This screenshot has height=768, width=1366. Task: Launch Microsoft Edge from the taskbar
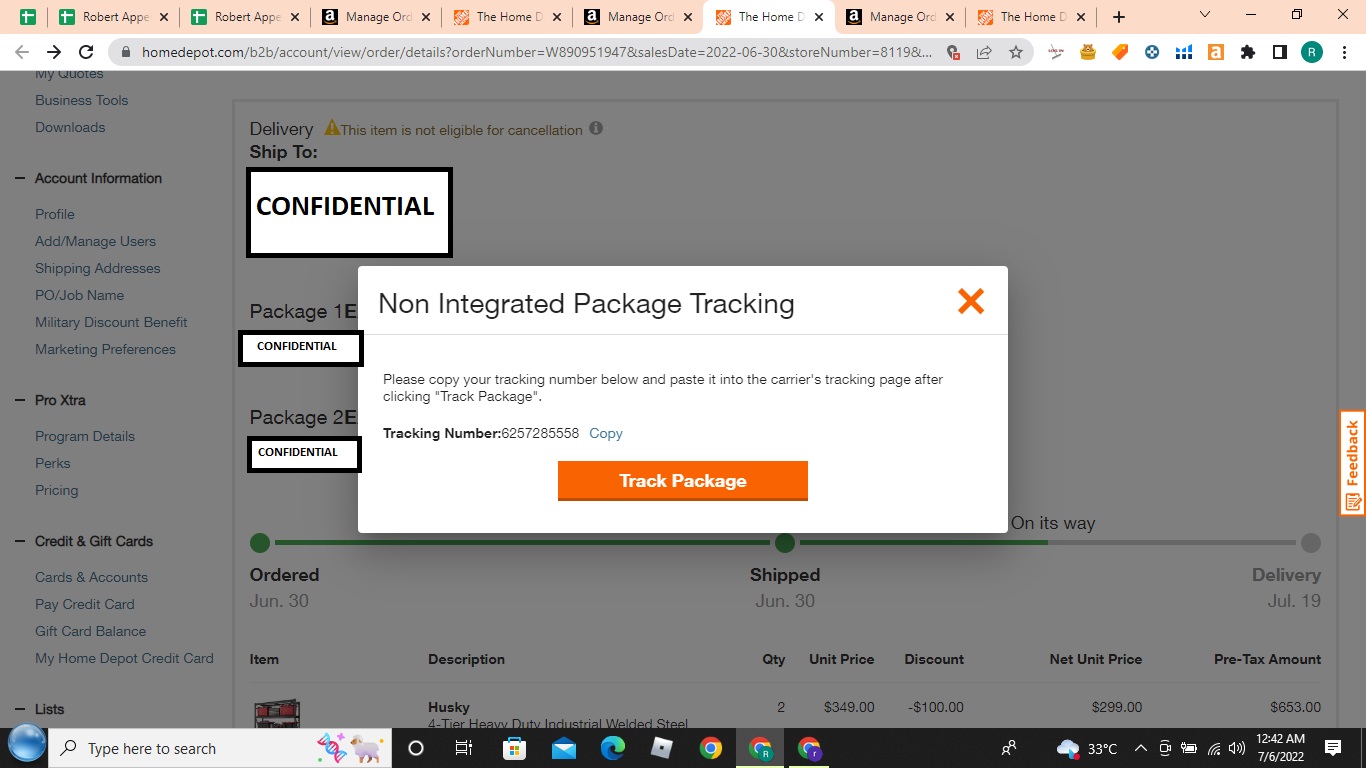coord(612,748)
